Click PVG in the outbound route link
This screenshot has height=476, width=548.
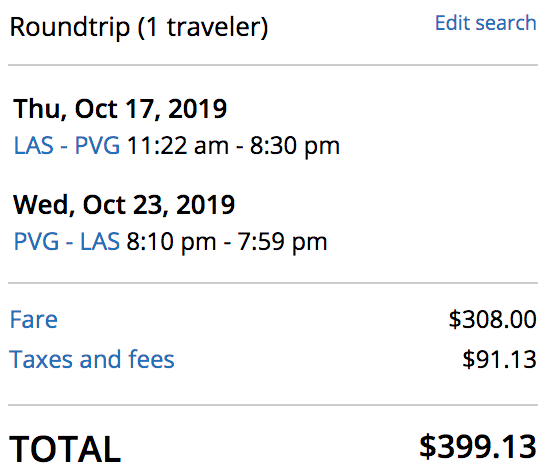[98, 145]
